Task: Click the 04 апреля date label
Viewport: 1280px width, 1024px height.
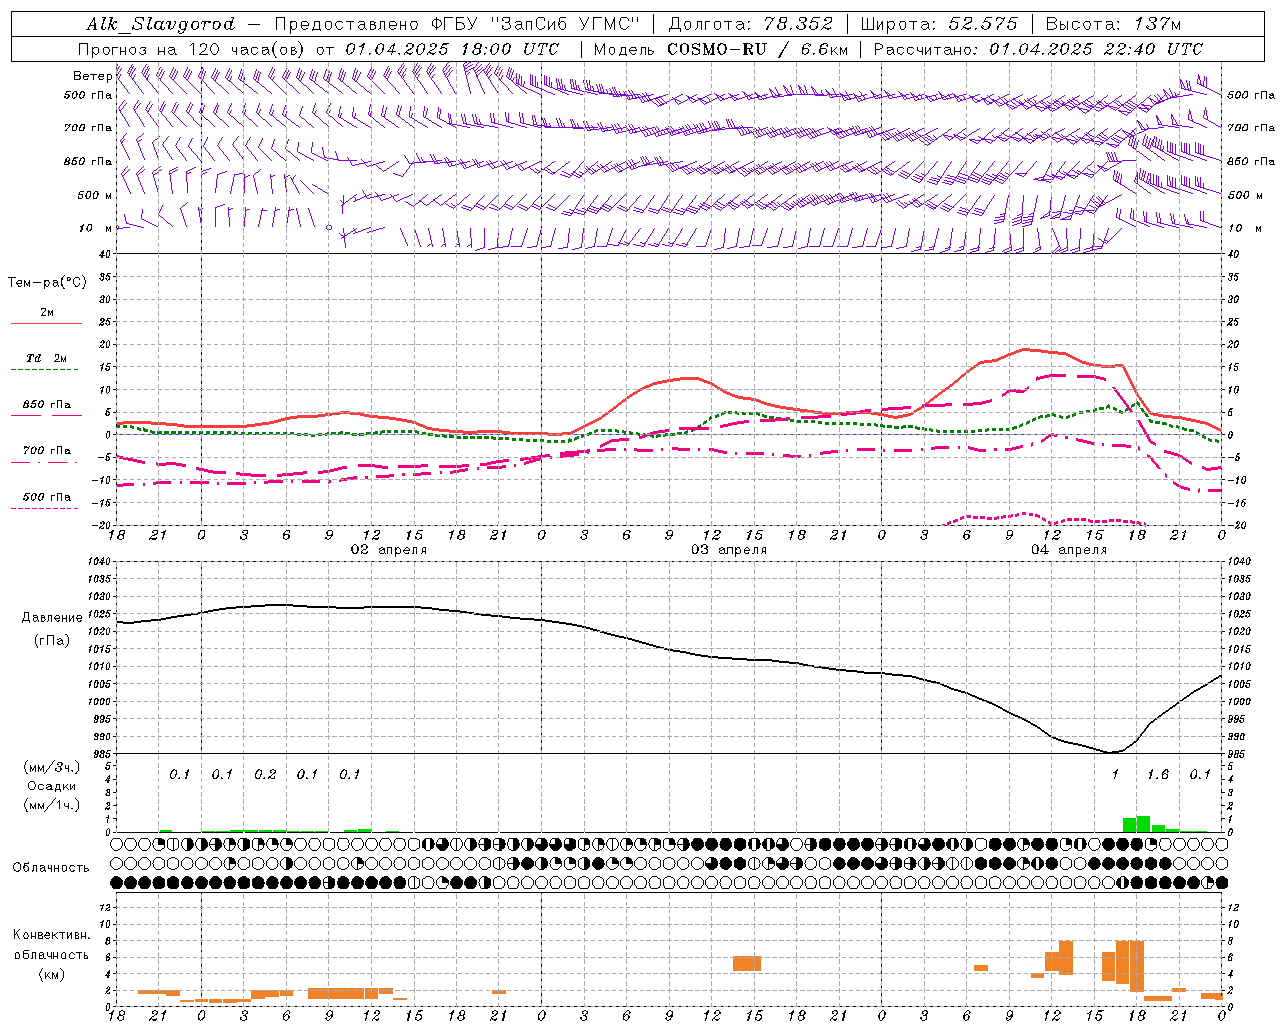Action: point(1069,550)
